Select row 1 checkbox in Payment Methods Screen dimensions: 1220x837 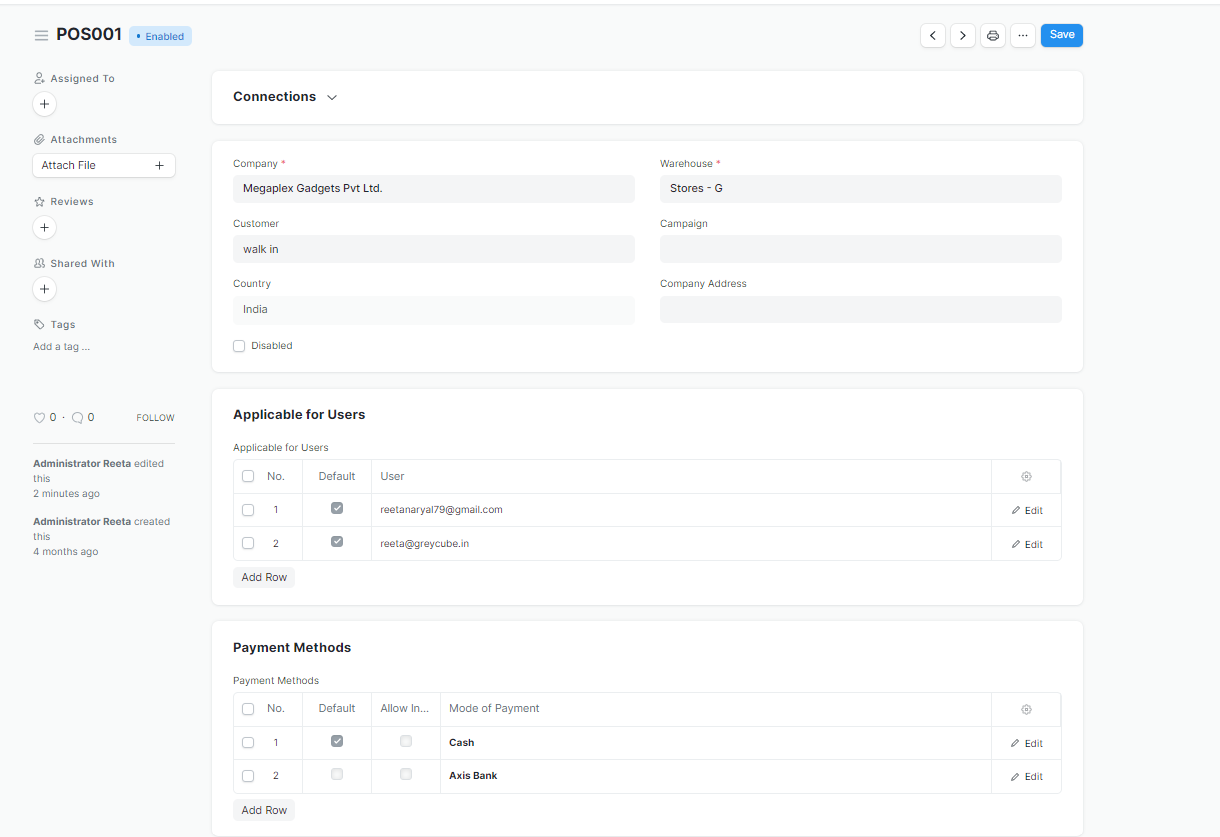(248, 743)
